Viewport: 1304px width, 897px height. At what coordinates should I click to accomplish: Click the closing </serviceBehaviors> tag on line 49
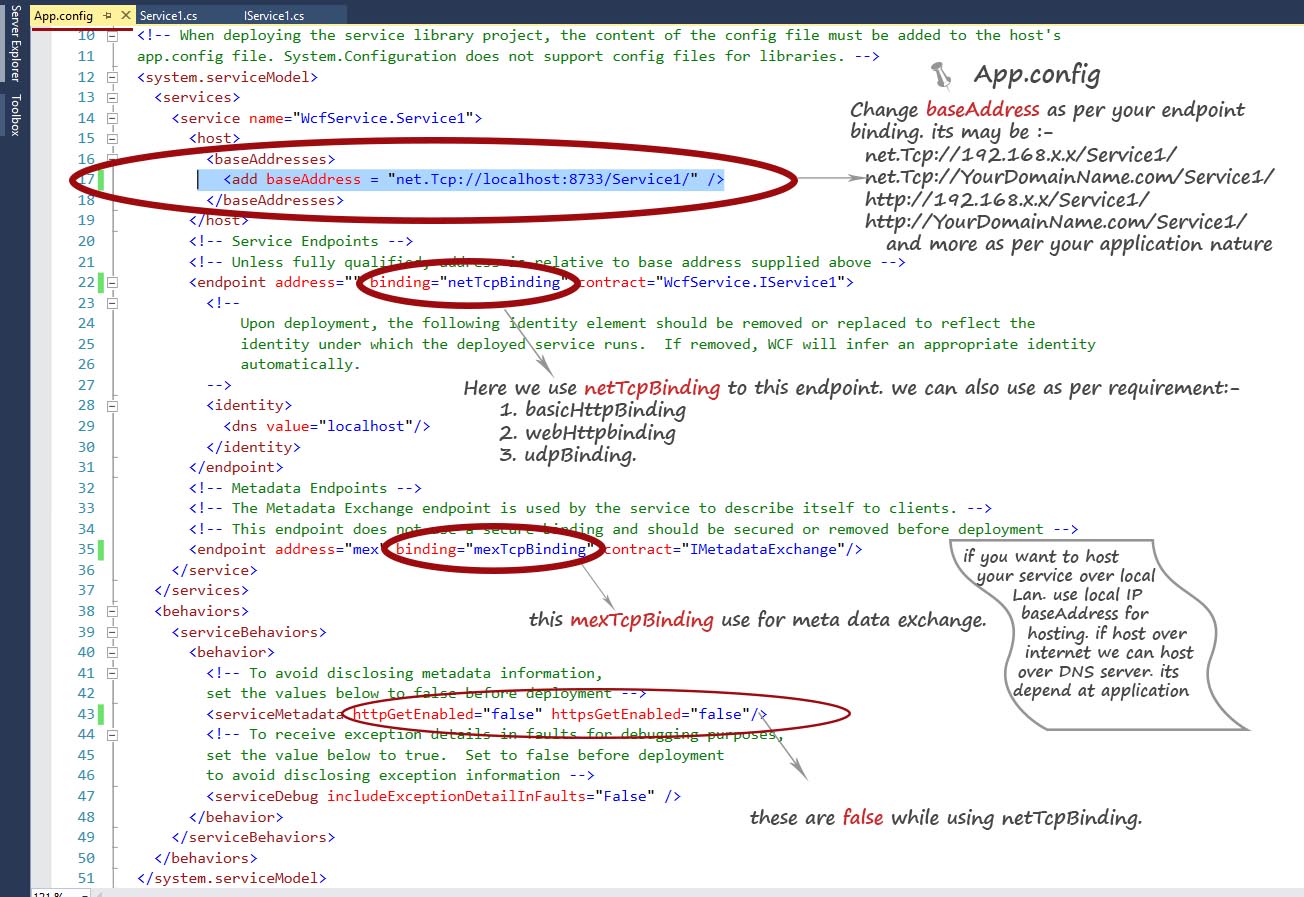coord(253,837)
